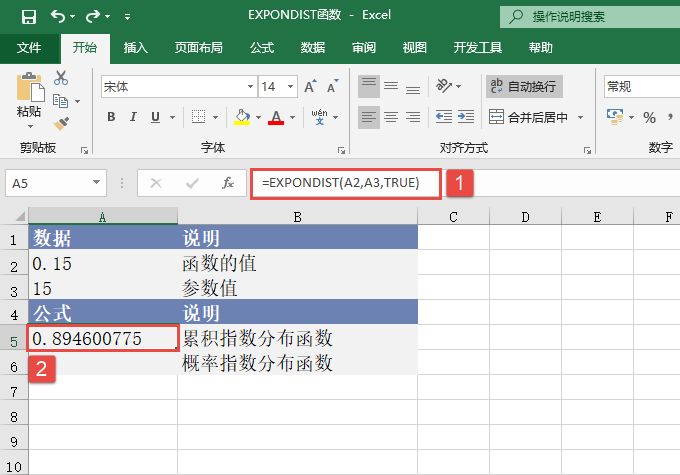Switch to the 插入 ribbon tab
The height and width of the screenshot is (475, 680).
pos(135,47)
